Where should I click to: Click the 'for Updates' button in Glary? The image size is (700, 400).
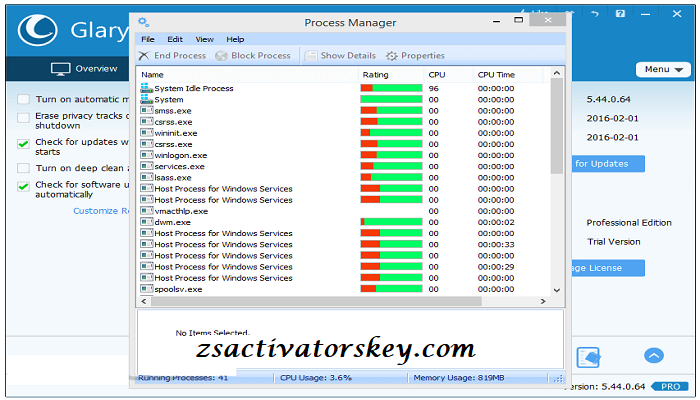608,164
